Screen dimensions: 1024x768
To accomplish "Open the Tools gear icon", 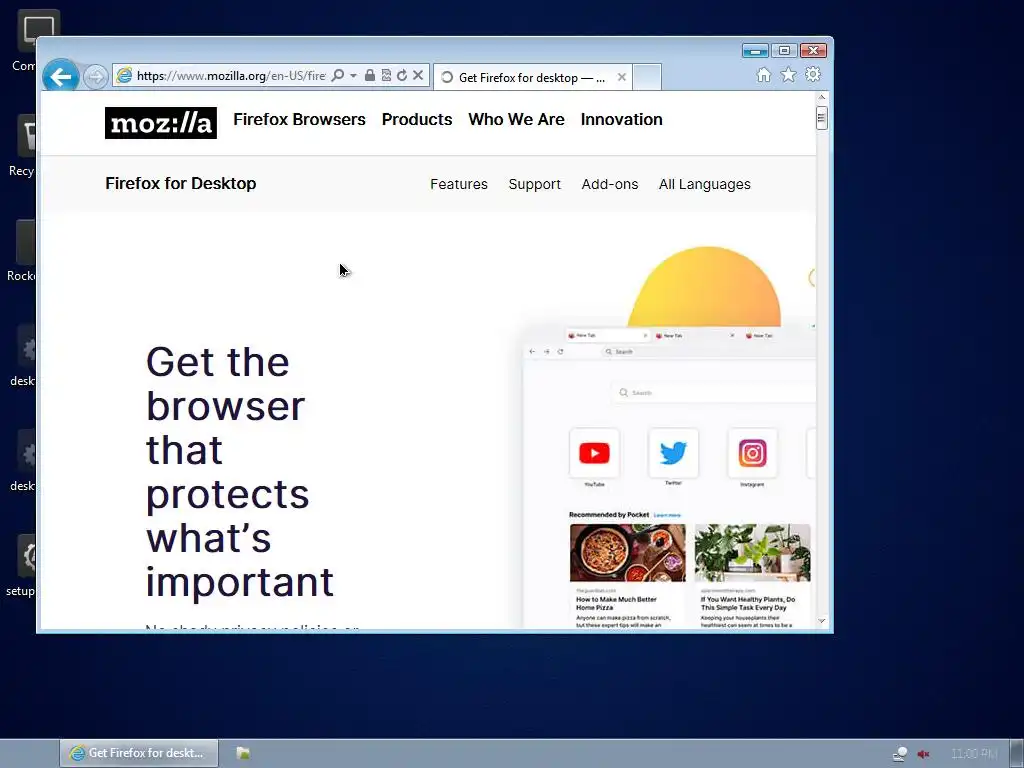I will point(813,75).
